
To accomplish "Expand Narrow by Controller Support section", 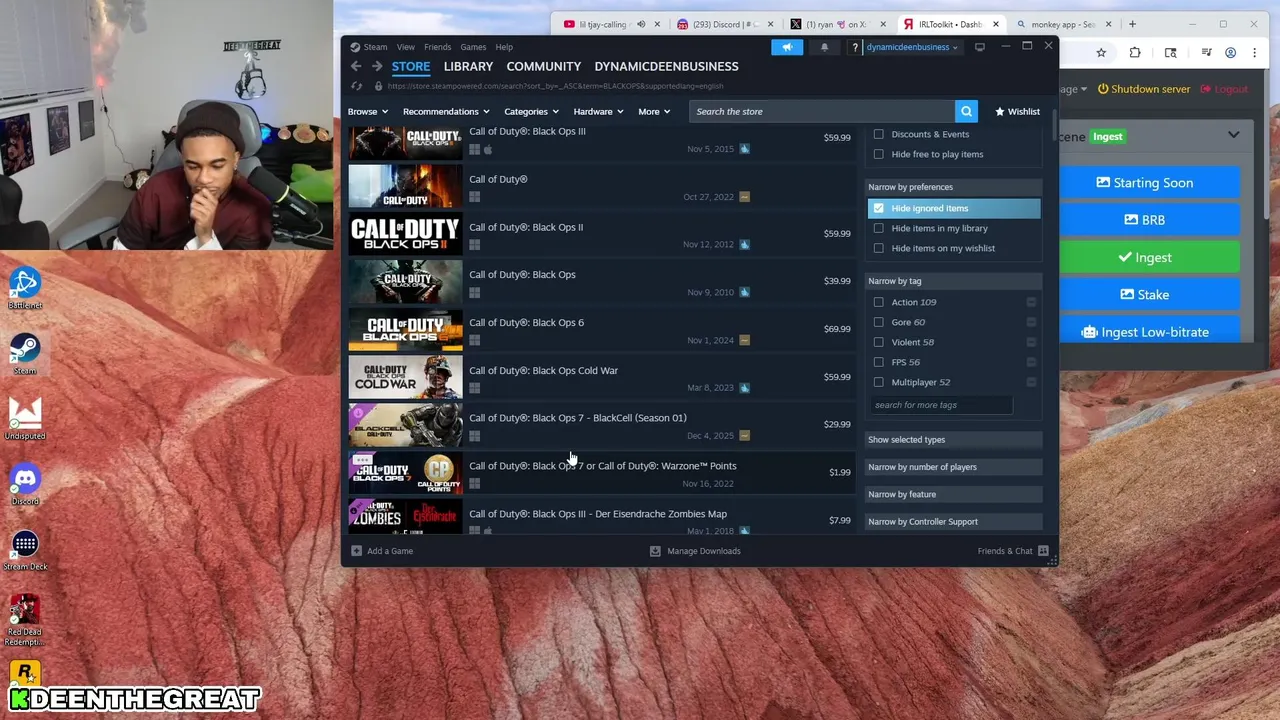I will tap(953, 521).
